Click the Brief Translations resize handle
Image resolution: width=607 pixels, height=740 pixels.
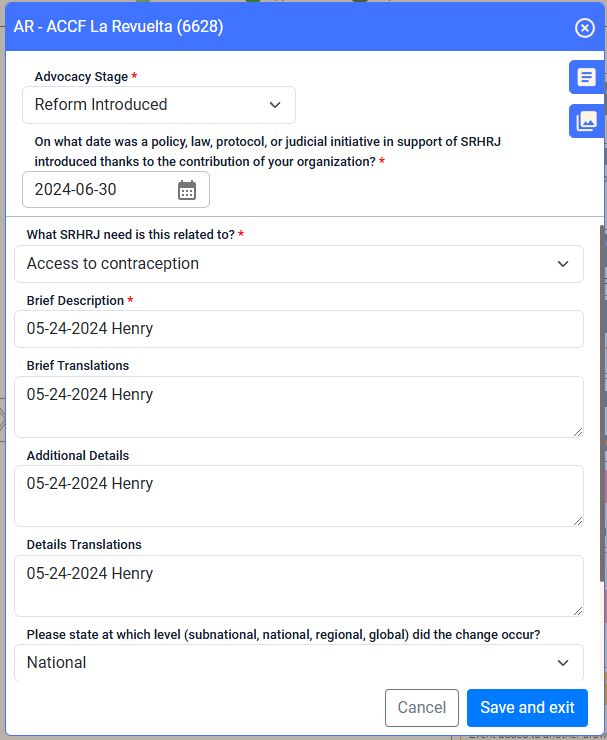point(578,432)
